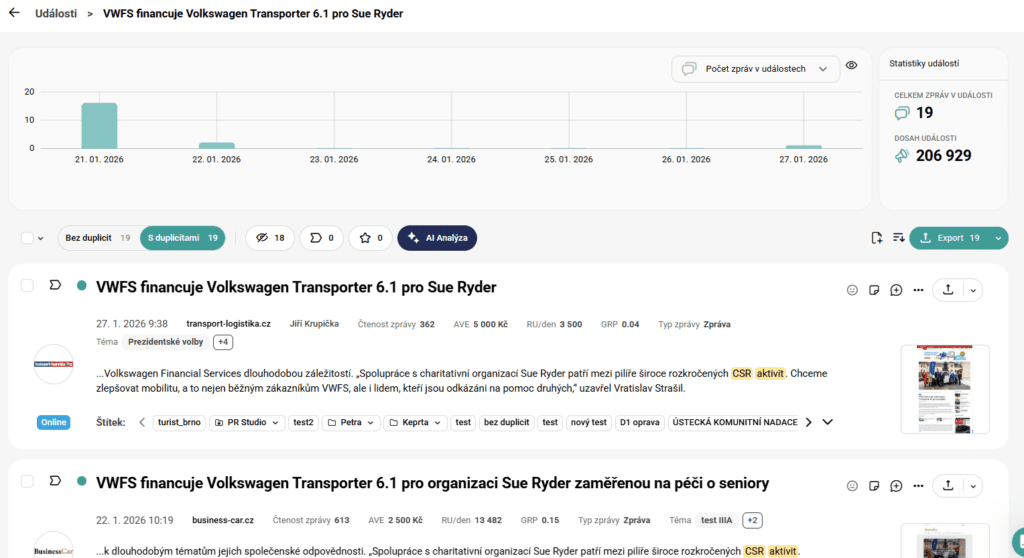This screenshot has width=1024, height=558.
Task: Open the sort order icon near Export
Action: 899,238
